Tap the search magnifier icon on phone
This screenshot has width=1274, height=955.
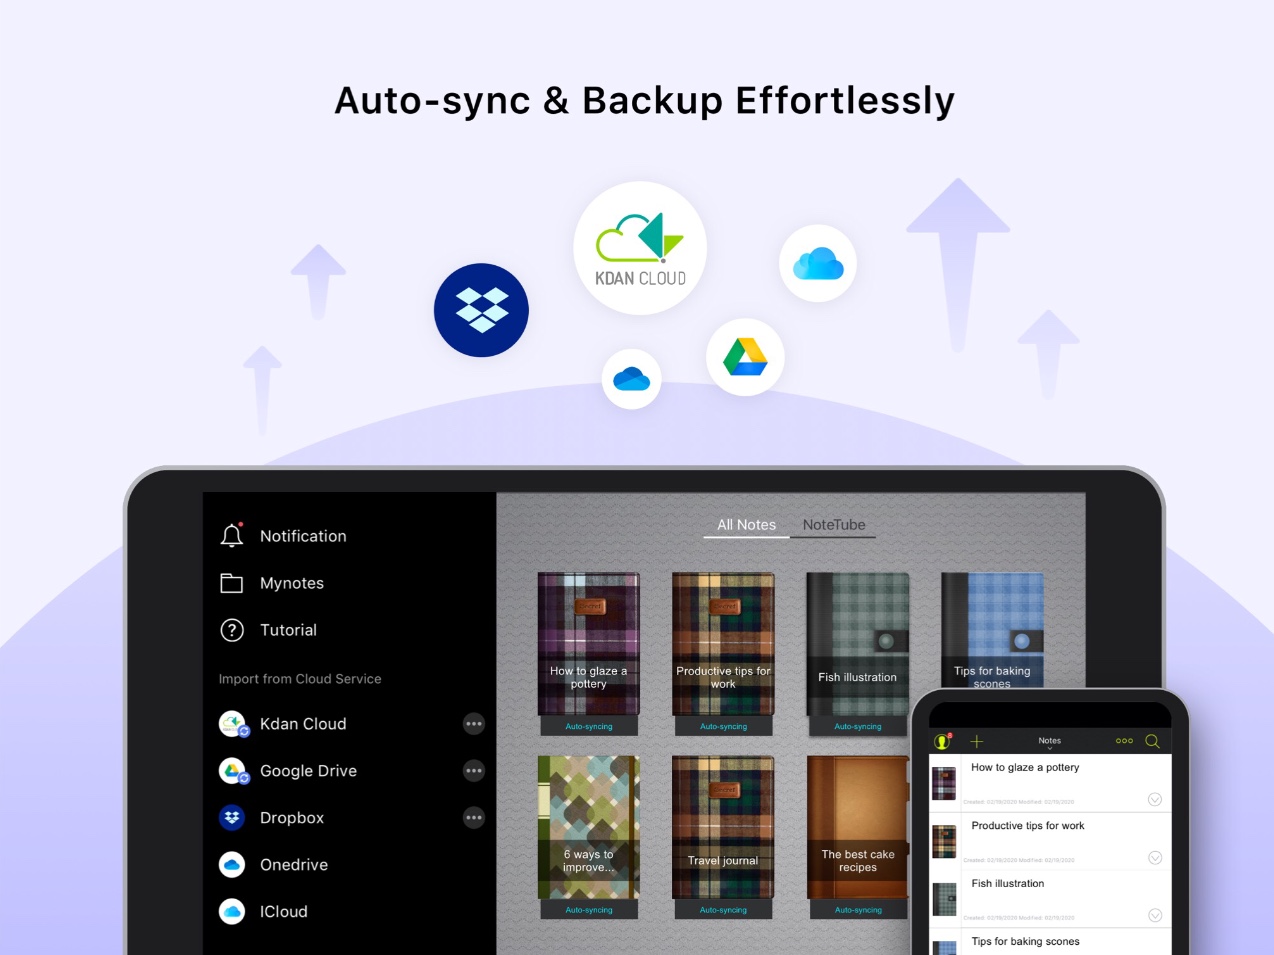[1152, 741]
